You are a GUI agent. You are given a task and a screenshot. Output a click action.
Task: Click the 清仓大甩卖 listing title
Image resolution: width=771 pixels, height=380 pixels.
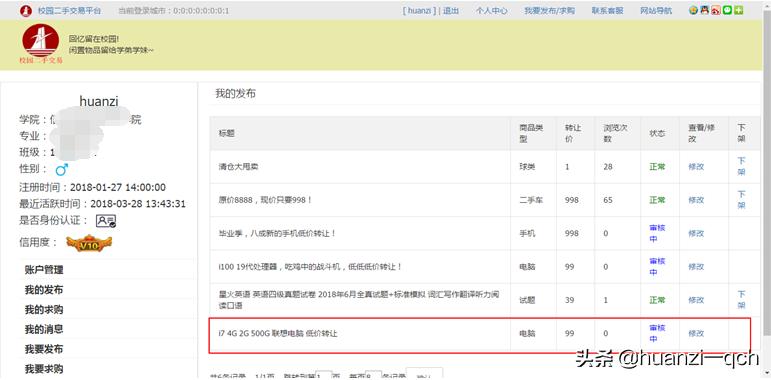click(238, 167)
